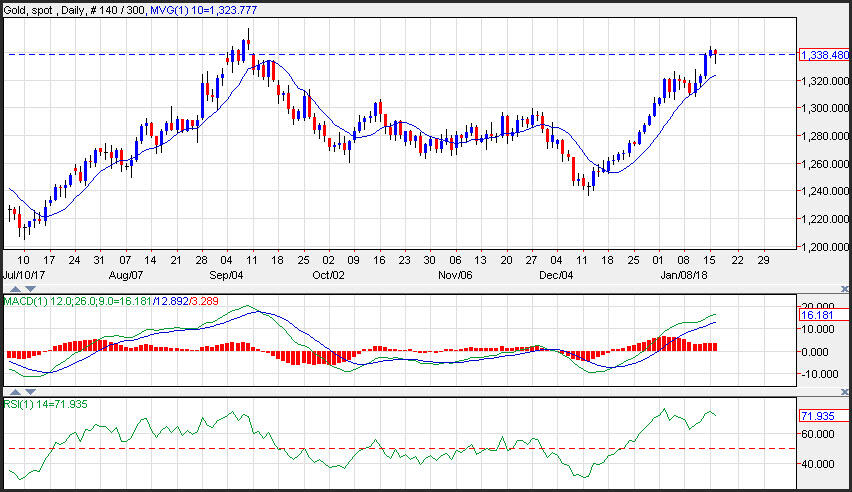The image size is (852, 492).
Task: Click the MACD(1) indicator header label
Action: pos(27,301)
